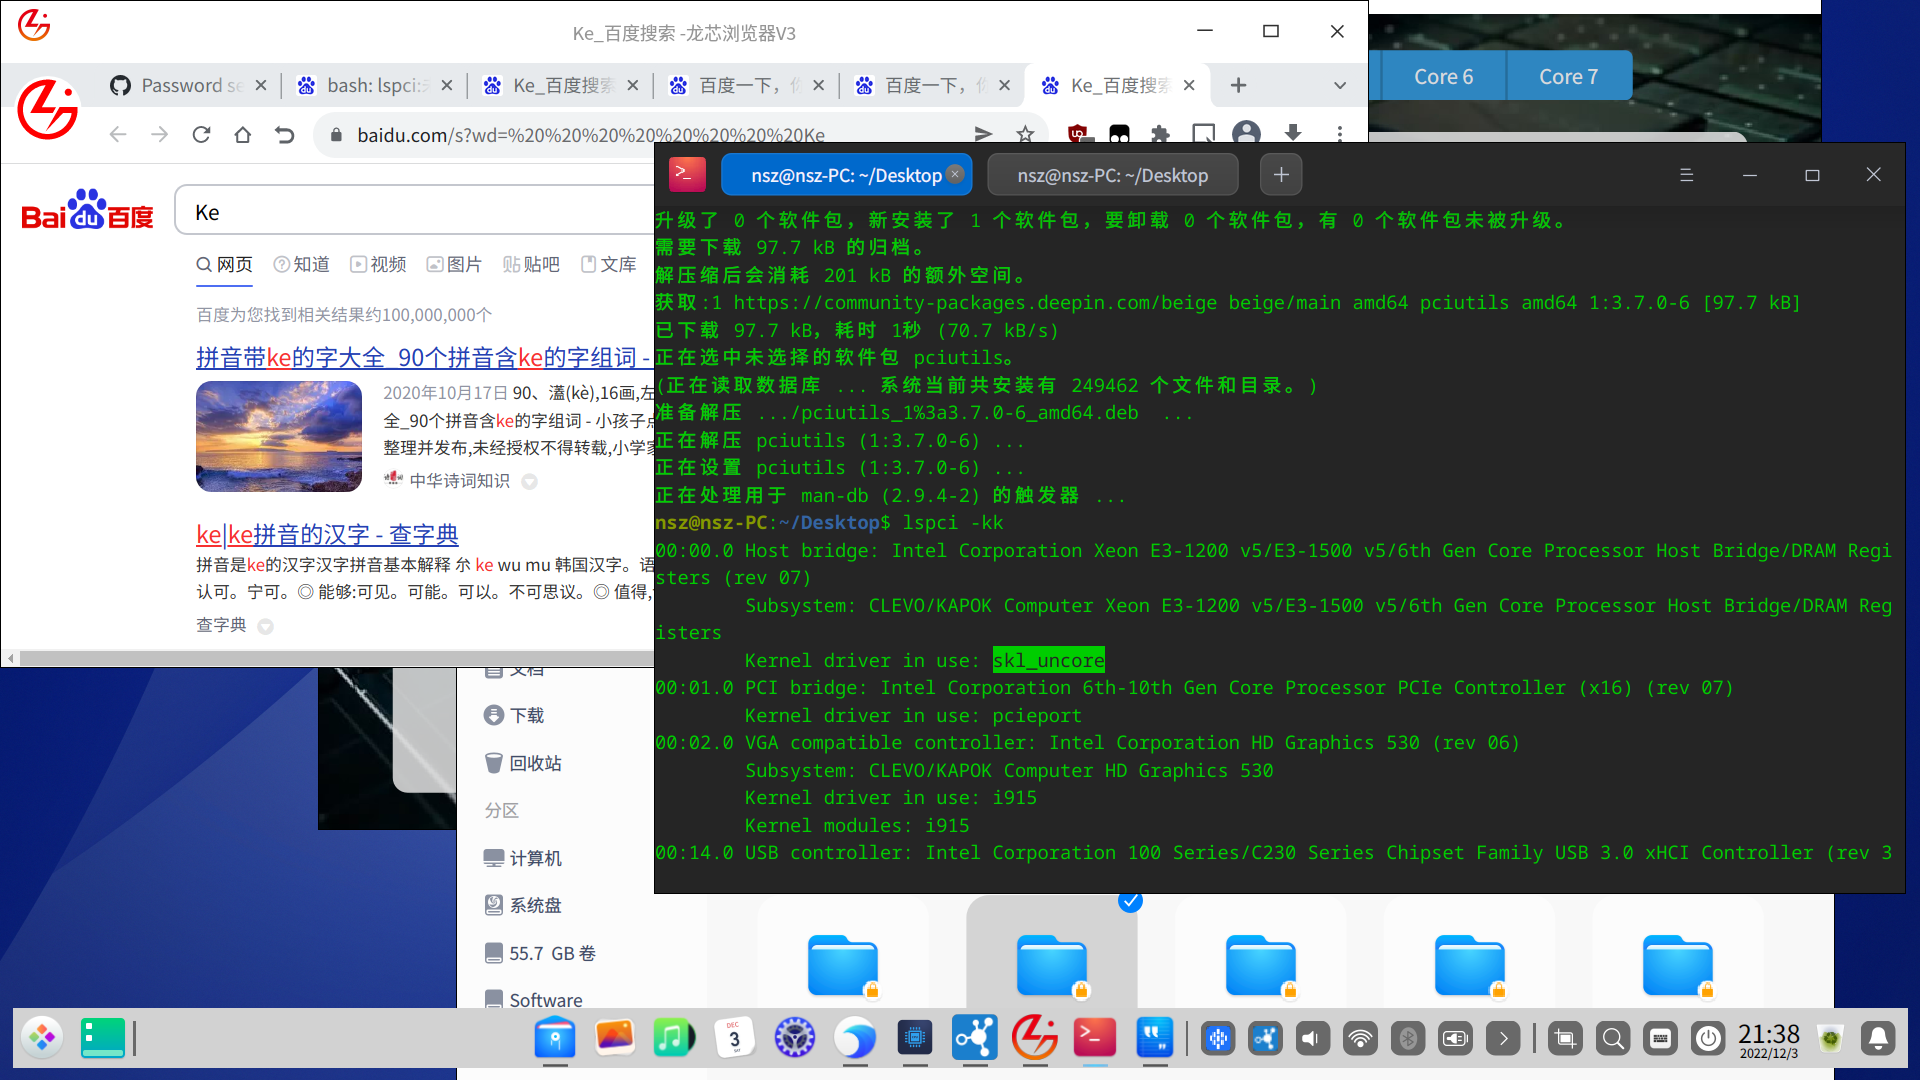Viewport: 1920px width, 1080px height.
Task: Open the three-dot browser menu
Action: 1340,134
